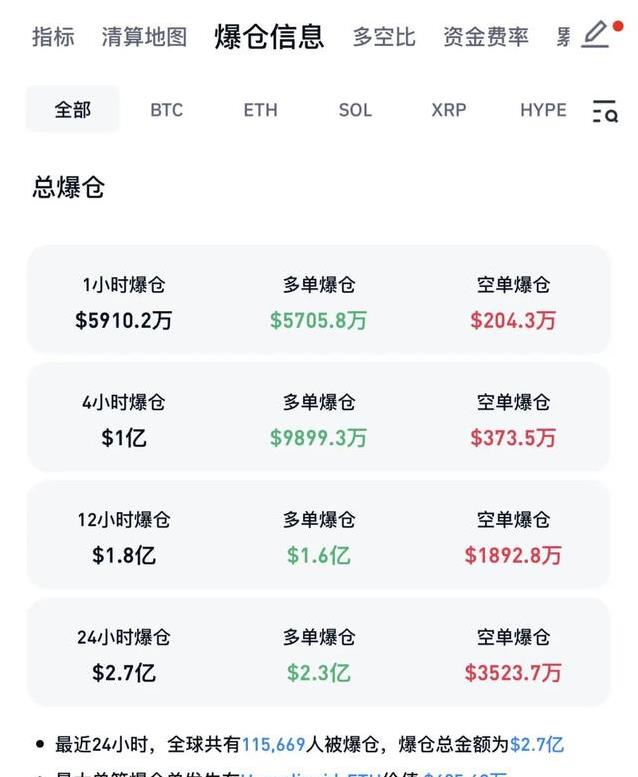This screenshot has height=777, width=638.
Task: Tap the $2.7亿 total amount link
Action: pos(537,744)
